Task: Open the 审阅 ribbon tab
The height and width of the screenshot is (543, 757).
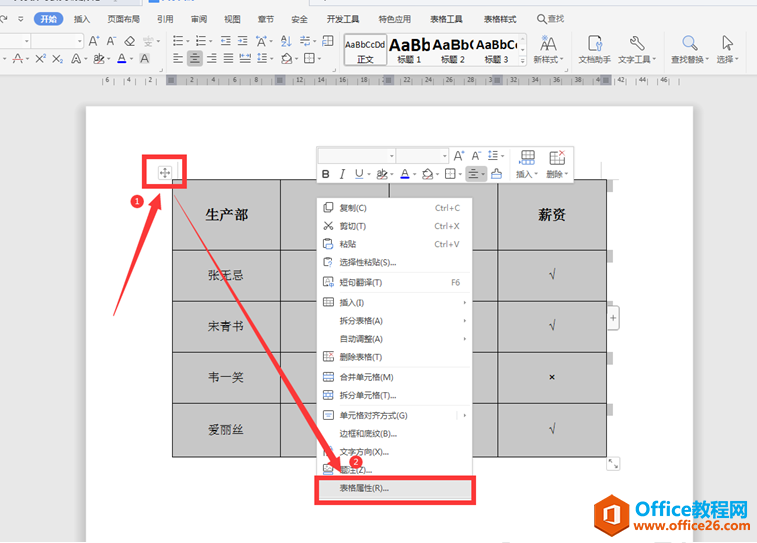Action: tap(198, 19)
